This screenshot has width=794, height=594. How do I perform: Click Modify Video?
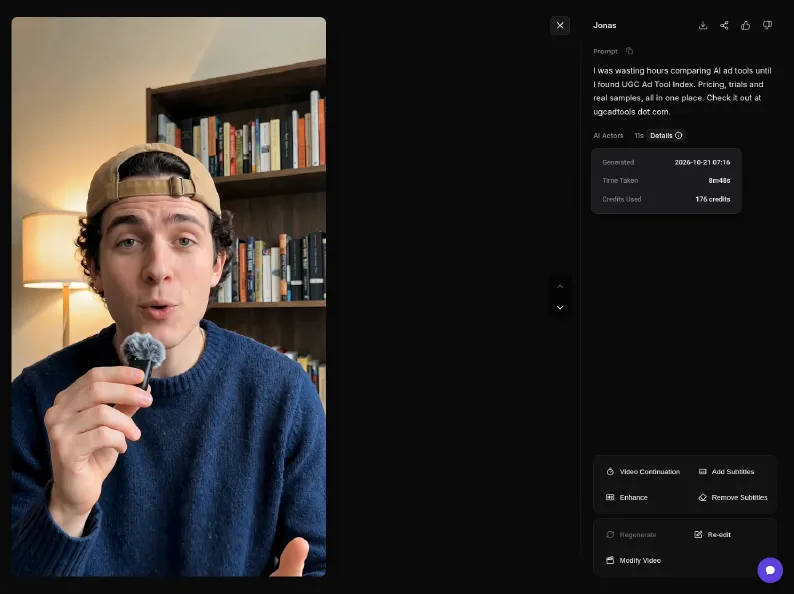[x=633, y=560]
